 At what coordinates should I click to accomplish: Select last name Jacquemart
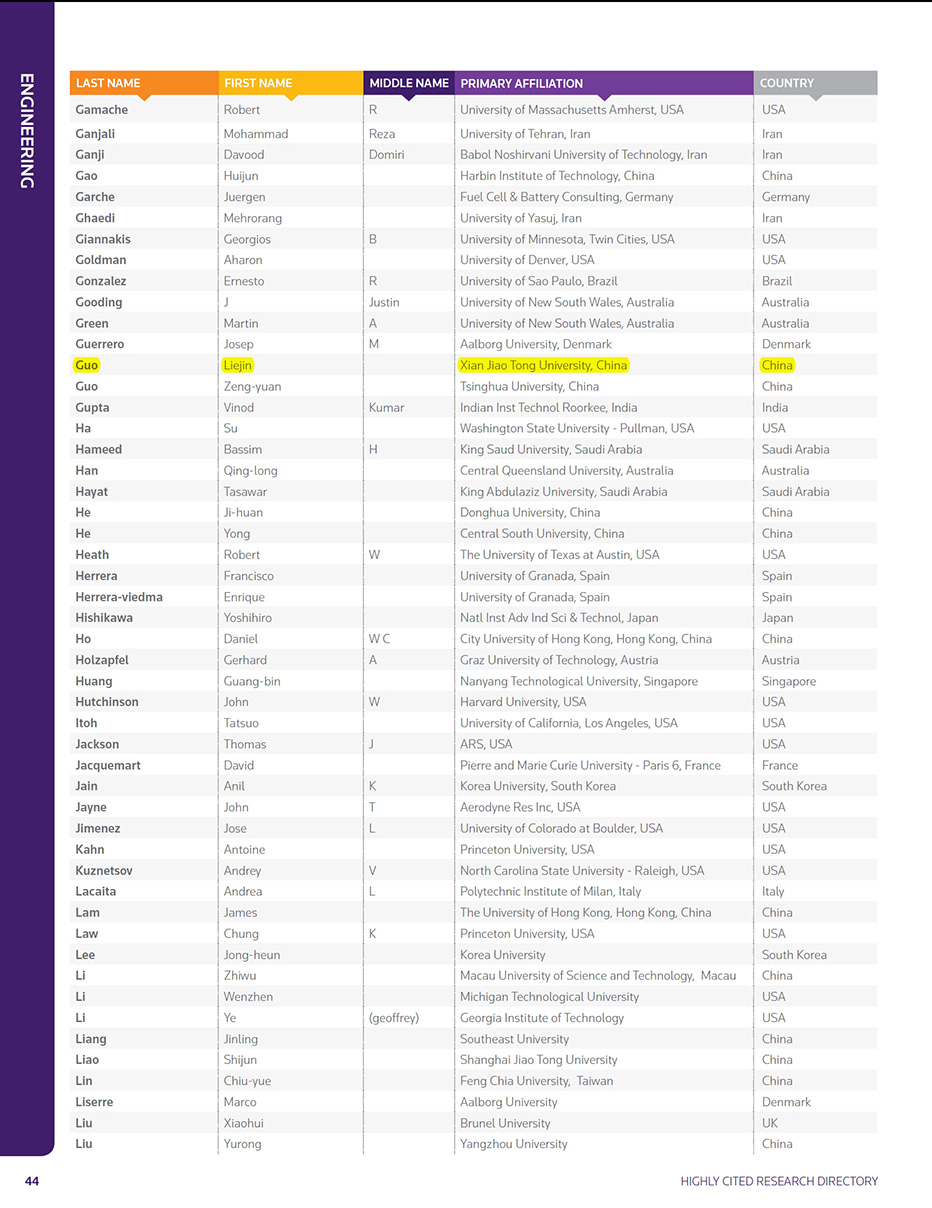point(107,765)
